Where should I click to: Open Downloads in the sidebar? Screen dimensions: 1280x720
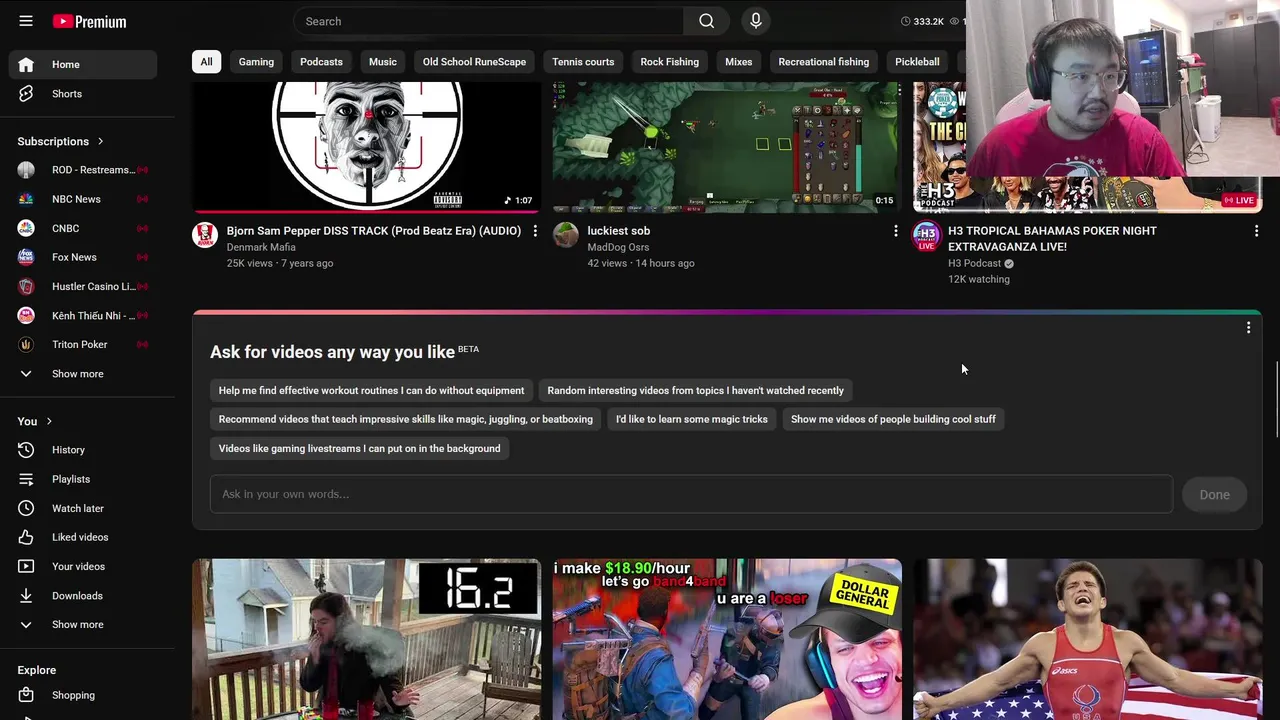pyautogui.click(x=83, y=595)
